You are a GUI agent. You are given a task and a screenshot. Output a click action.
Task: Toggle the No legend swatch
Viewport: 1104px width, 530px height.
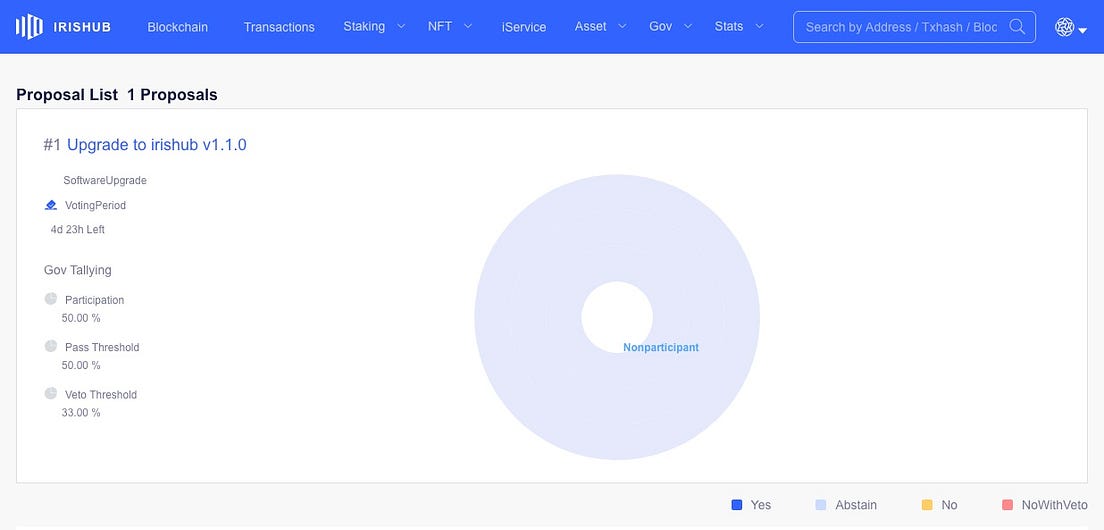point(927,505)
